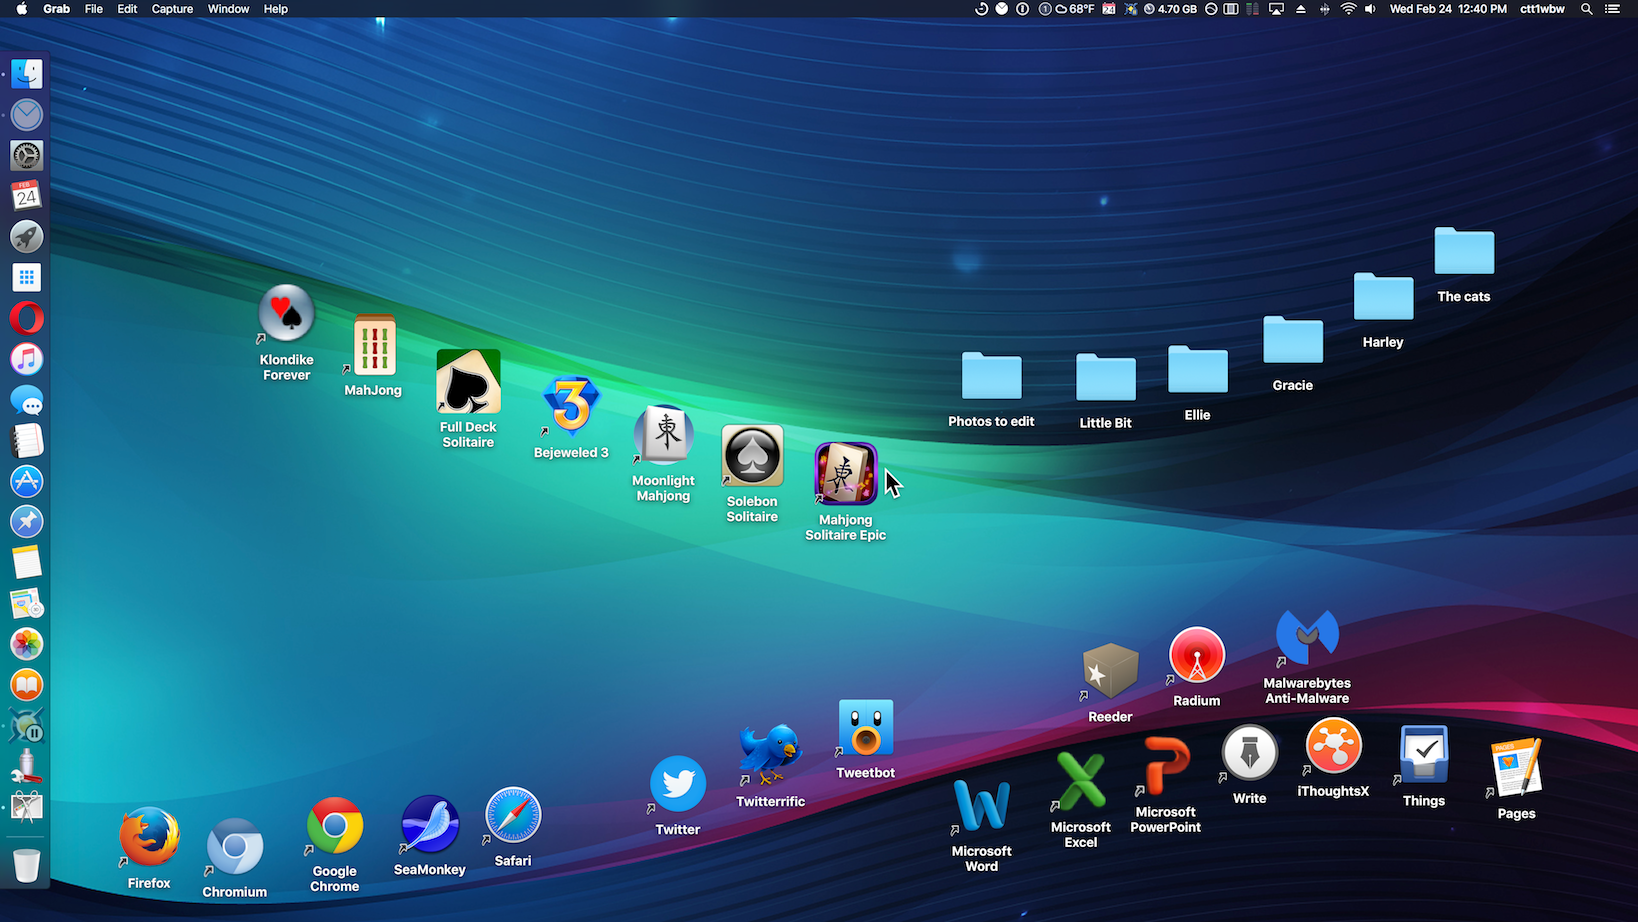Open The cats folder
Image resolution: width=1638 pixels, height=922 pixels.
(1464, 252)
